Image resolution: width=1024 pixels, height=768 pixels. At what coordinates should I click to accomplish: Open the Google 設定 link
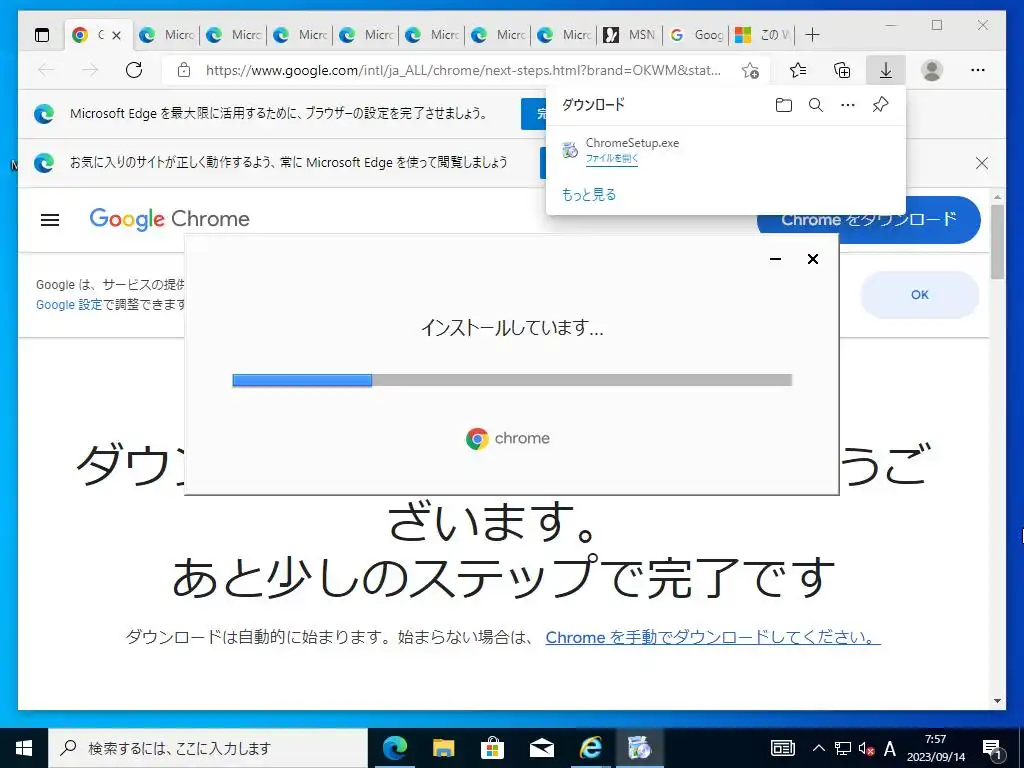click(x=69, y=305)
